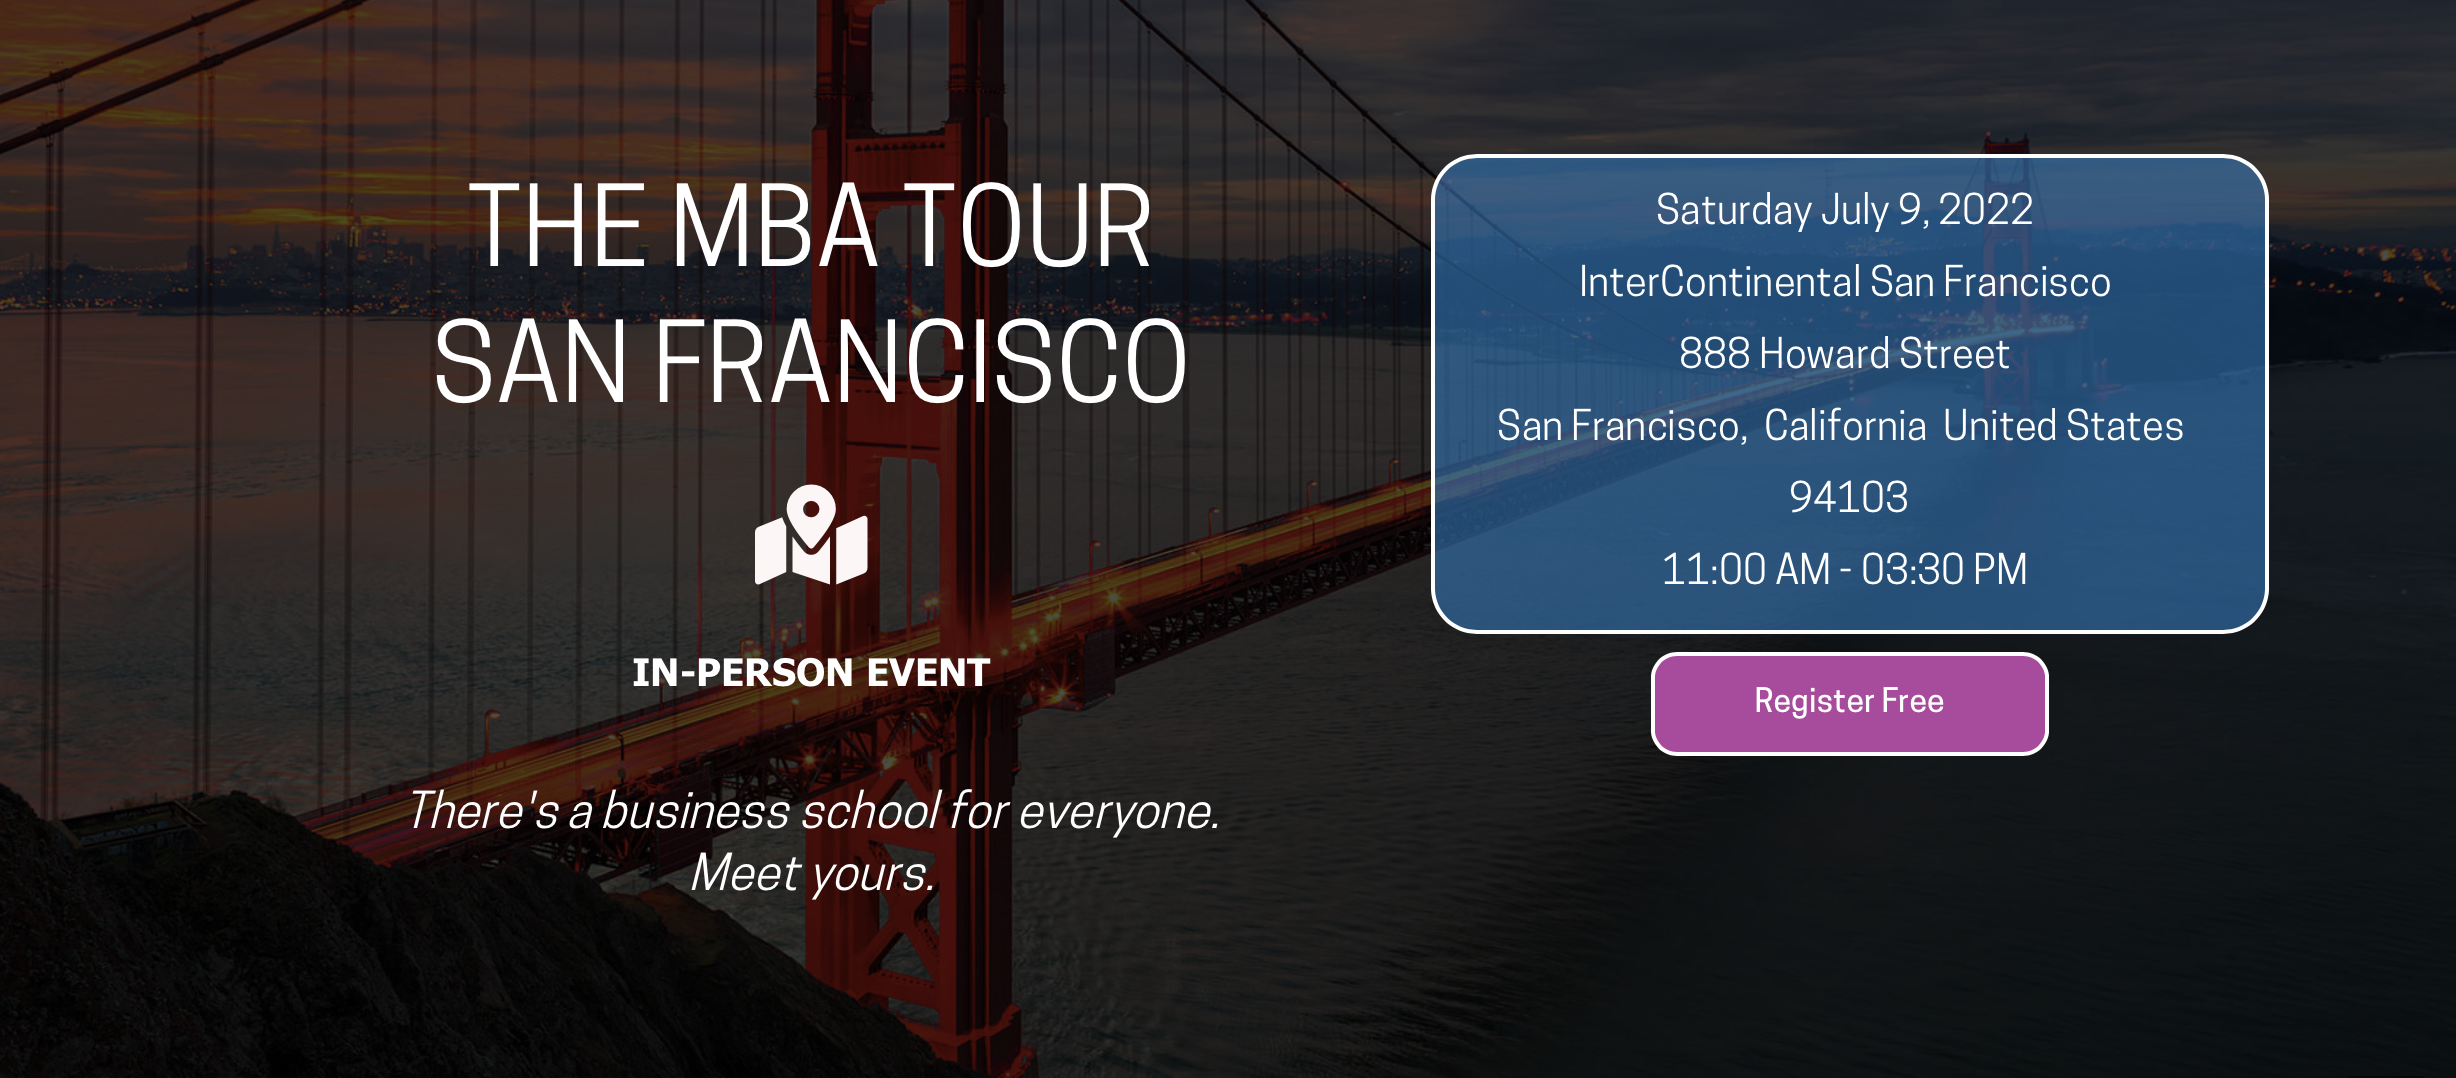
Task: Click the Meet yours. italic text
Action: point(812,874)
